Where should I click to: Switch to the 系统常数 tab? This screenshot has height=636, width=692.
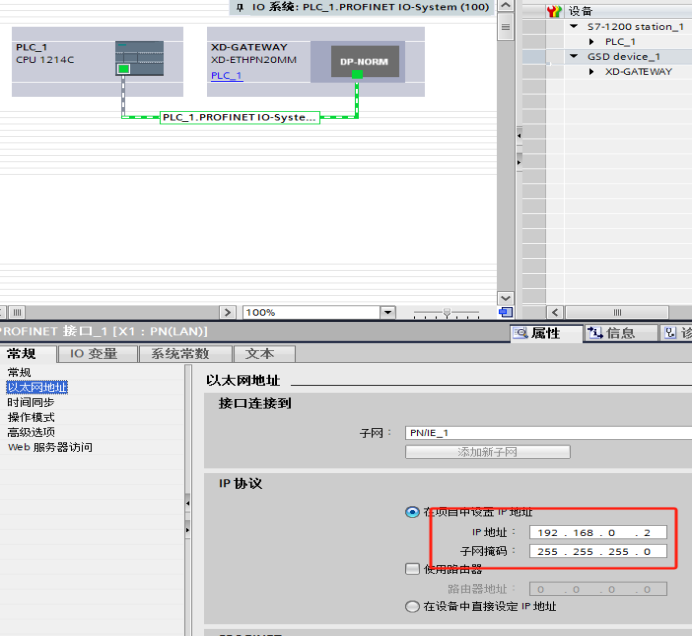pyautogui.click(x=184, y=354)
